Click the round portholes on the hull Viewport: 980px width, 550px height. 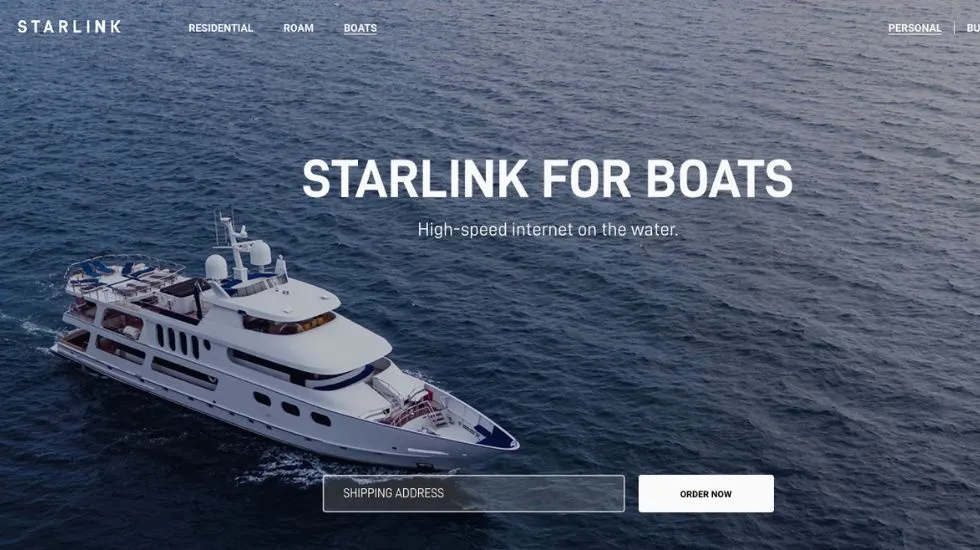[x=291, y=409]
